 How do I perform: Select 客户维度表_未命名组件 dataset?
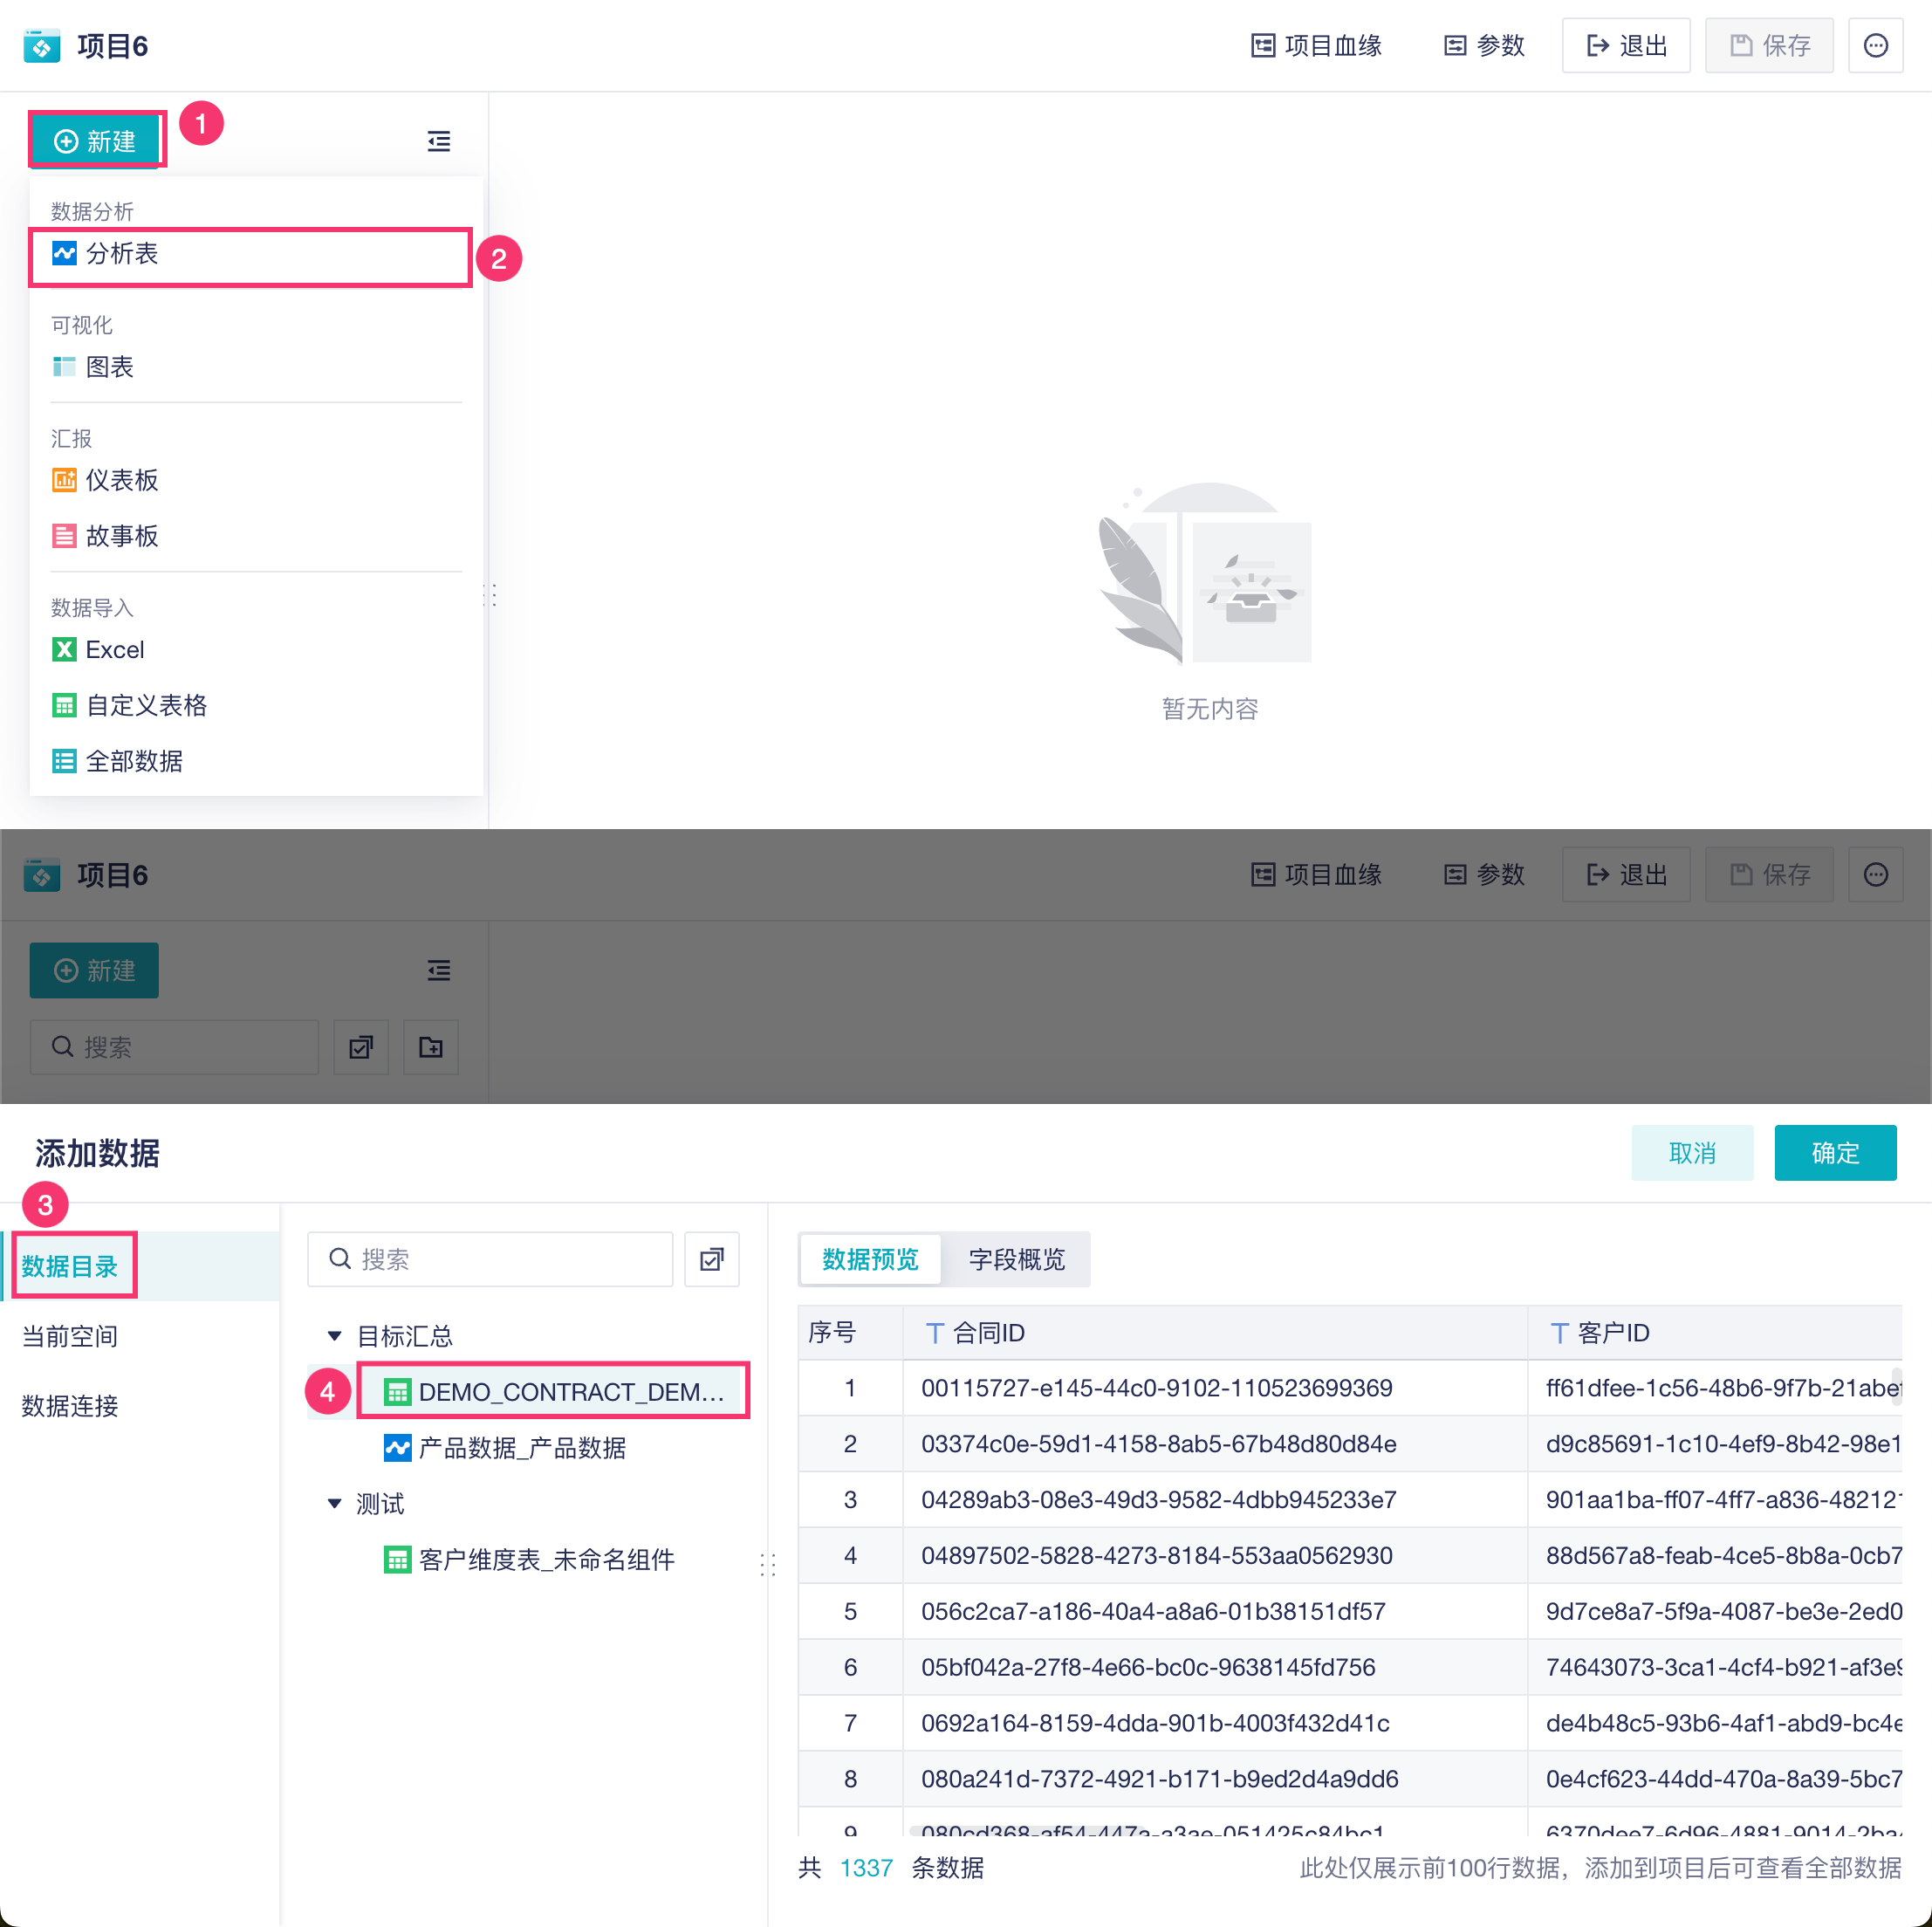point(546,1560)
